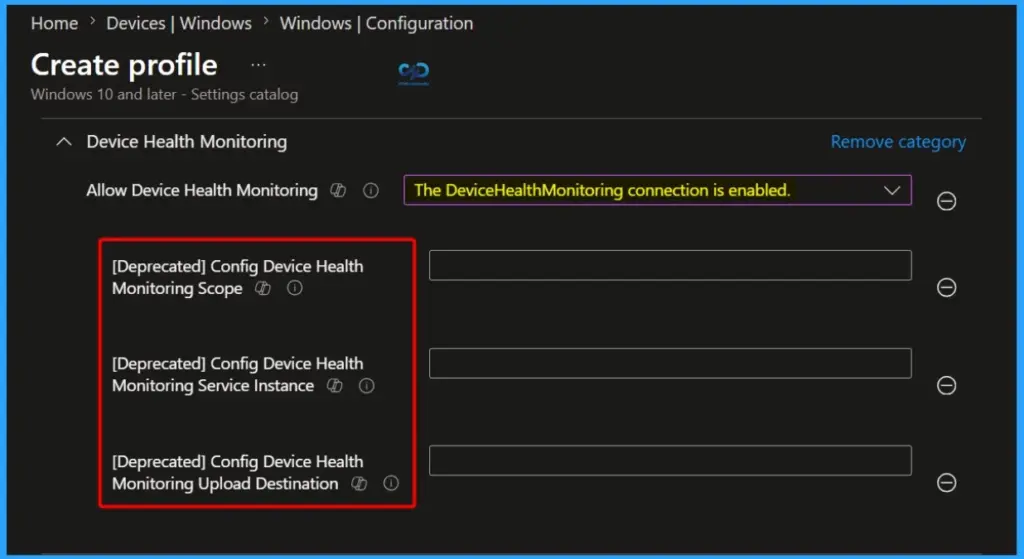The image size is (1024, 559).
Task: Select the Allow Device Health Monitoring label
Action: coord(202,190)
